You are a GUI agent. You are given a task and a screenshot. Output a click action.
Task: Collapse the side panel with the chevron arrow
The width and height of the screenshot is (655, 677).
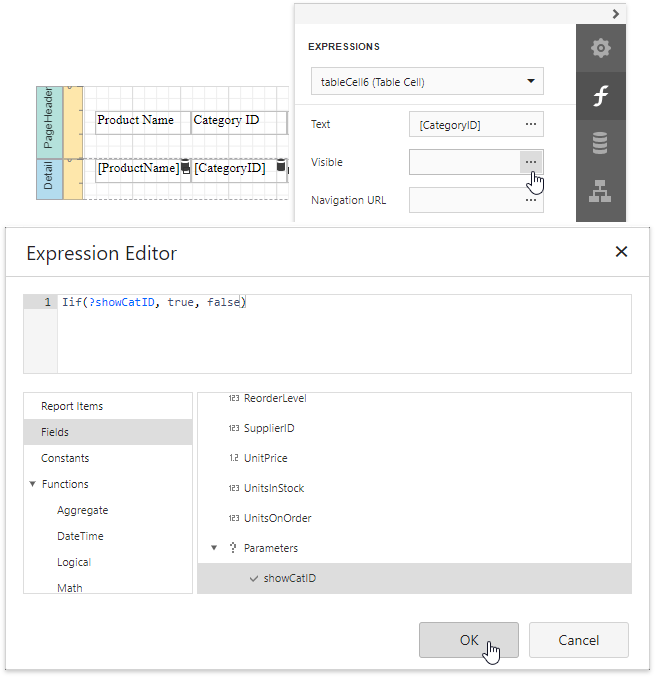pos(616,14)
